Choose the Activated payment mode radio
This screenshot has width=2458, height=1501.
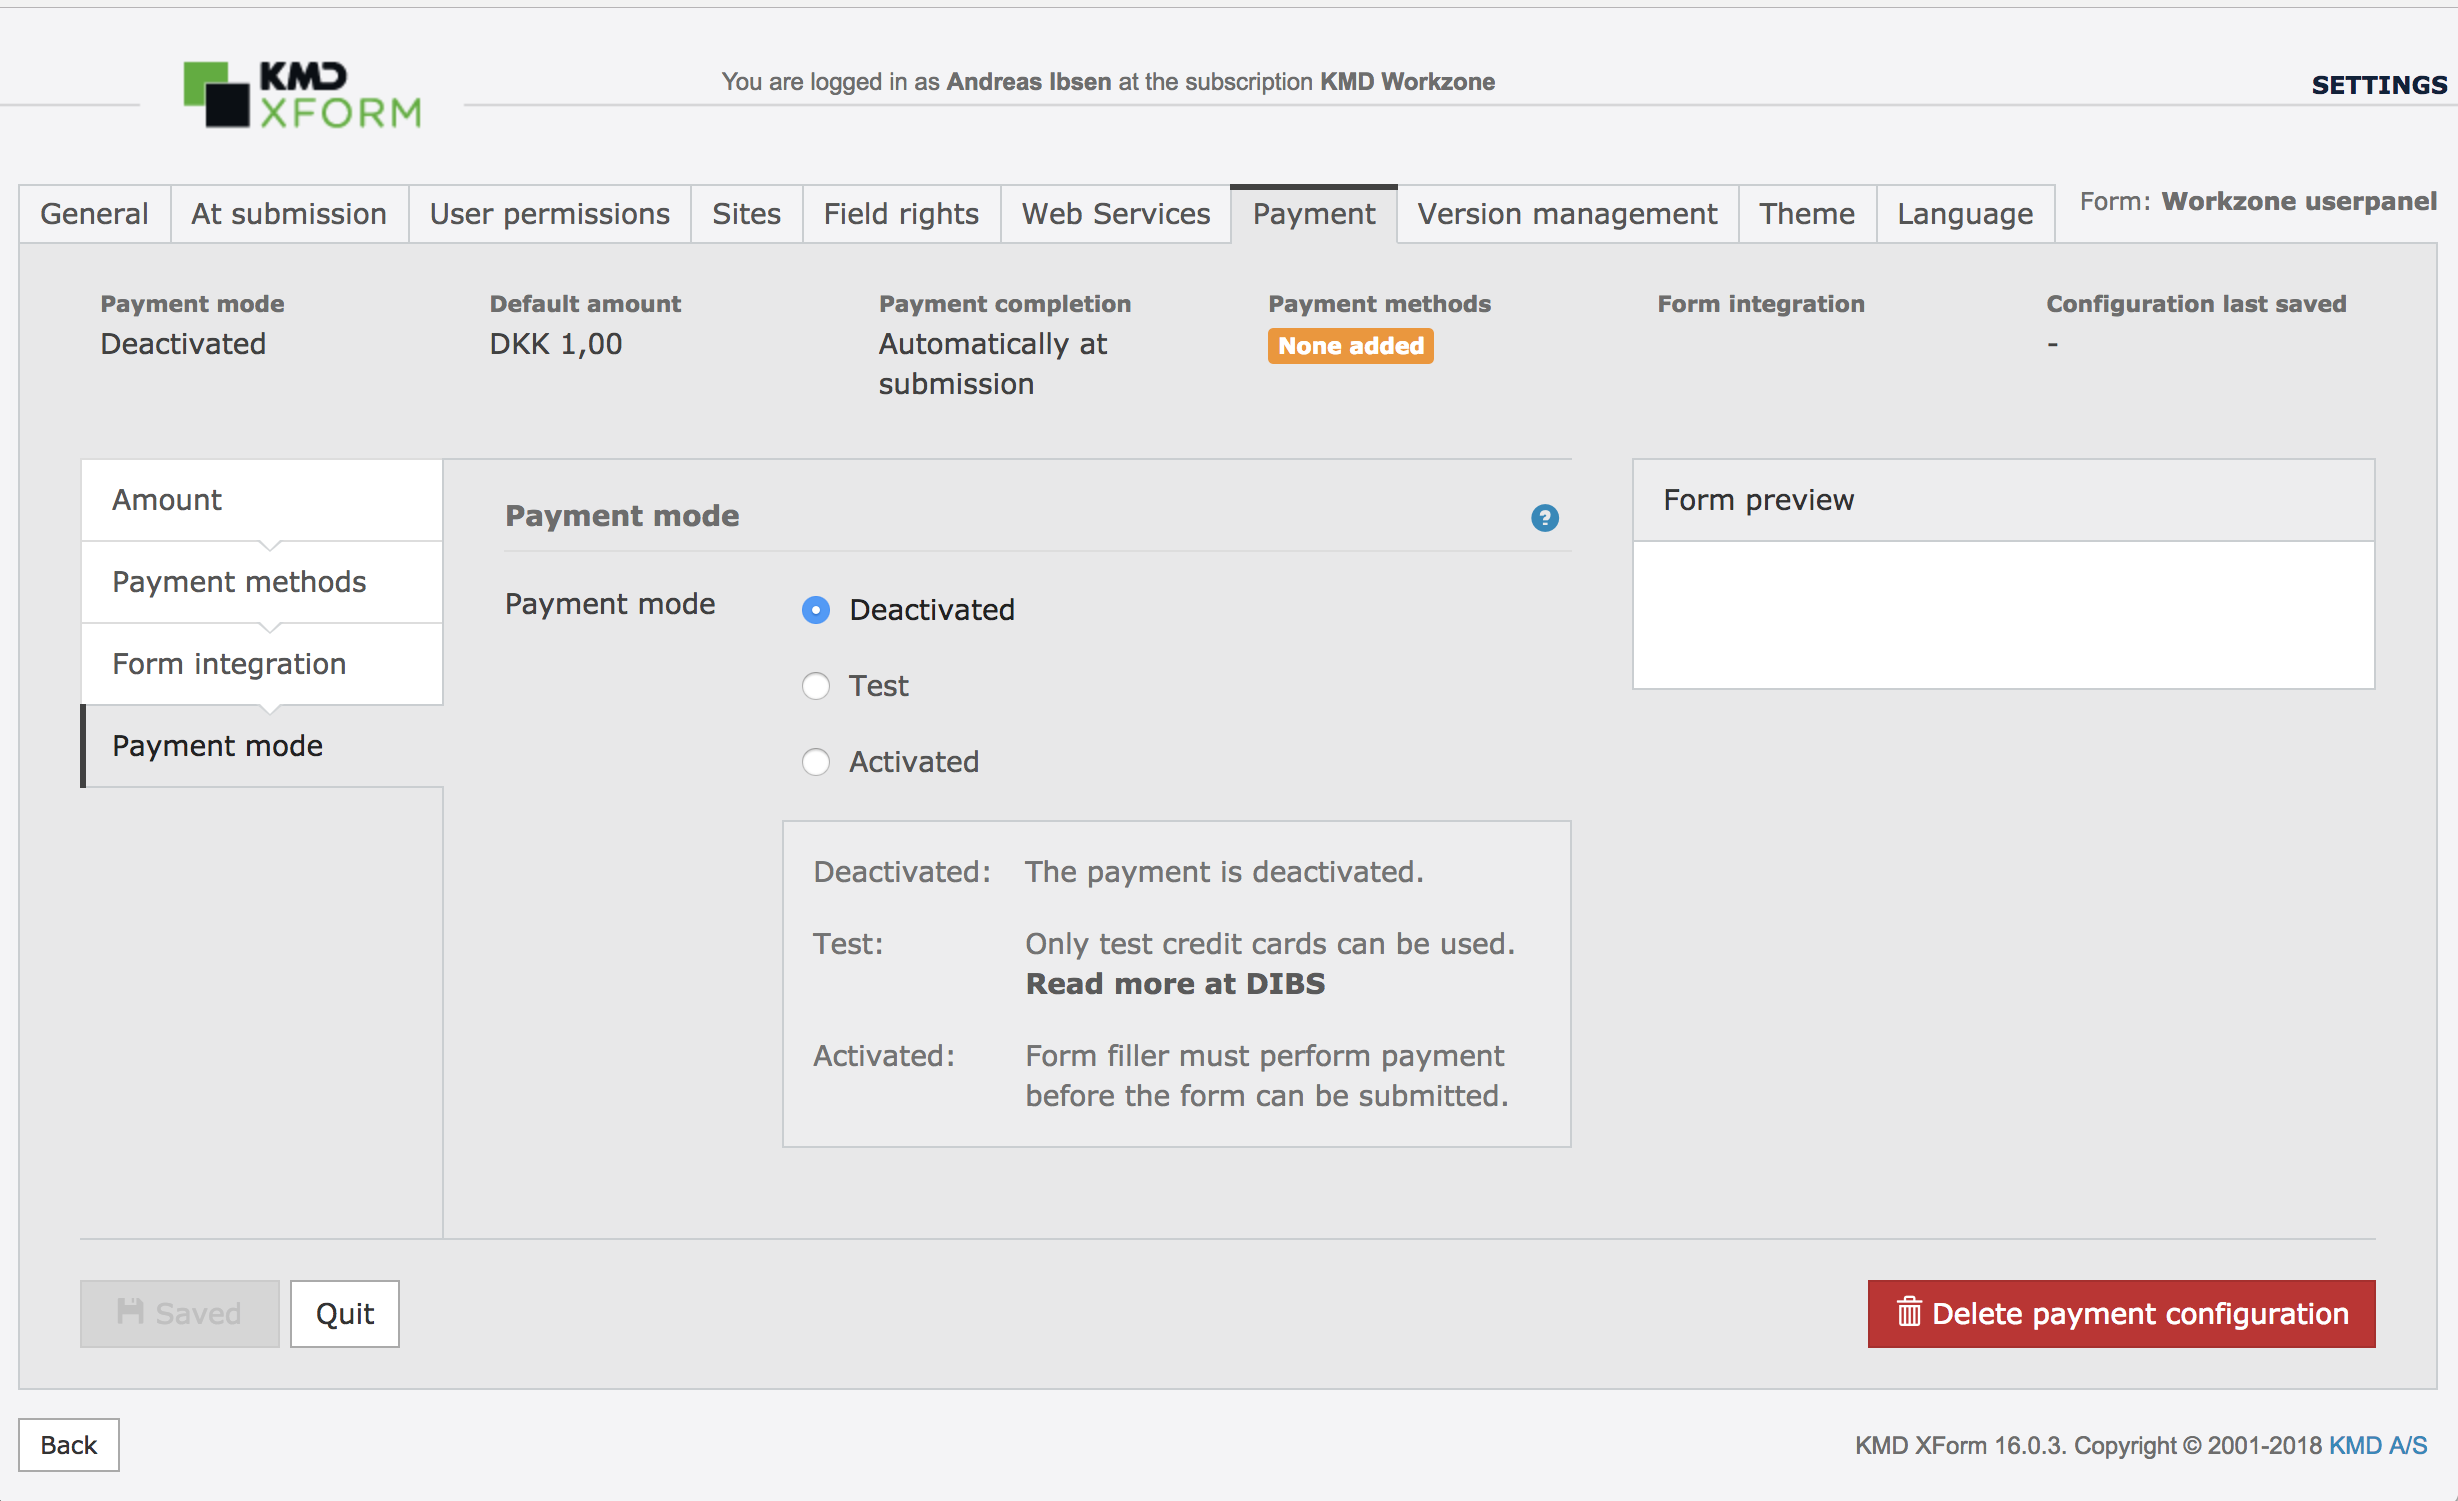tap(816, 762)
